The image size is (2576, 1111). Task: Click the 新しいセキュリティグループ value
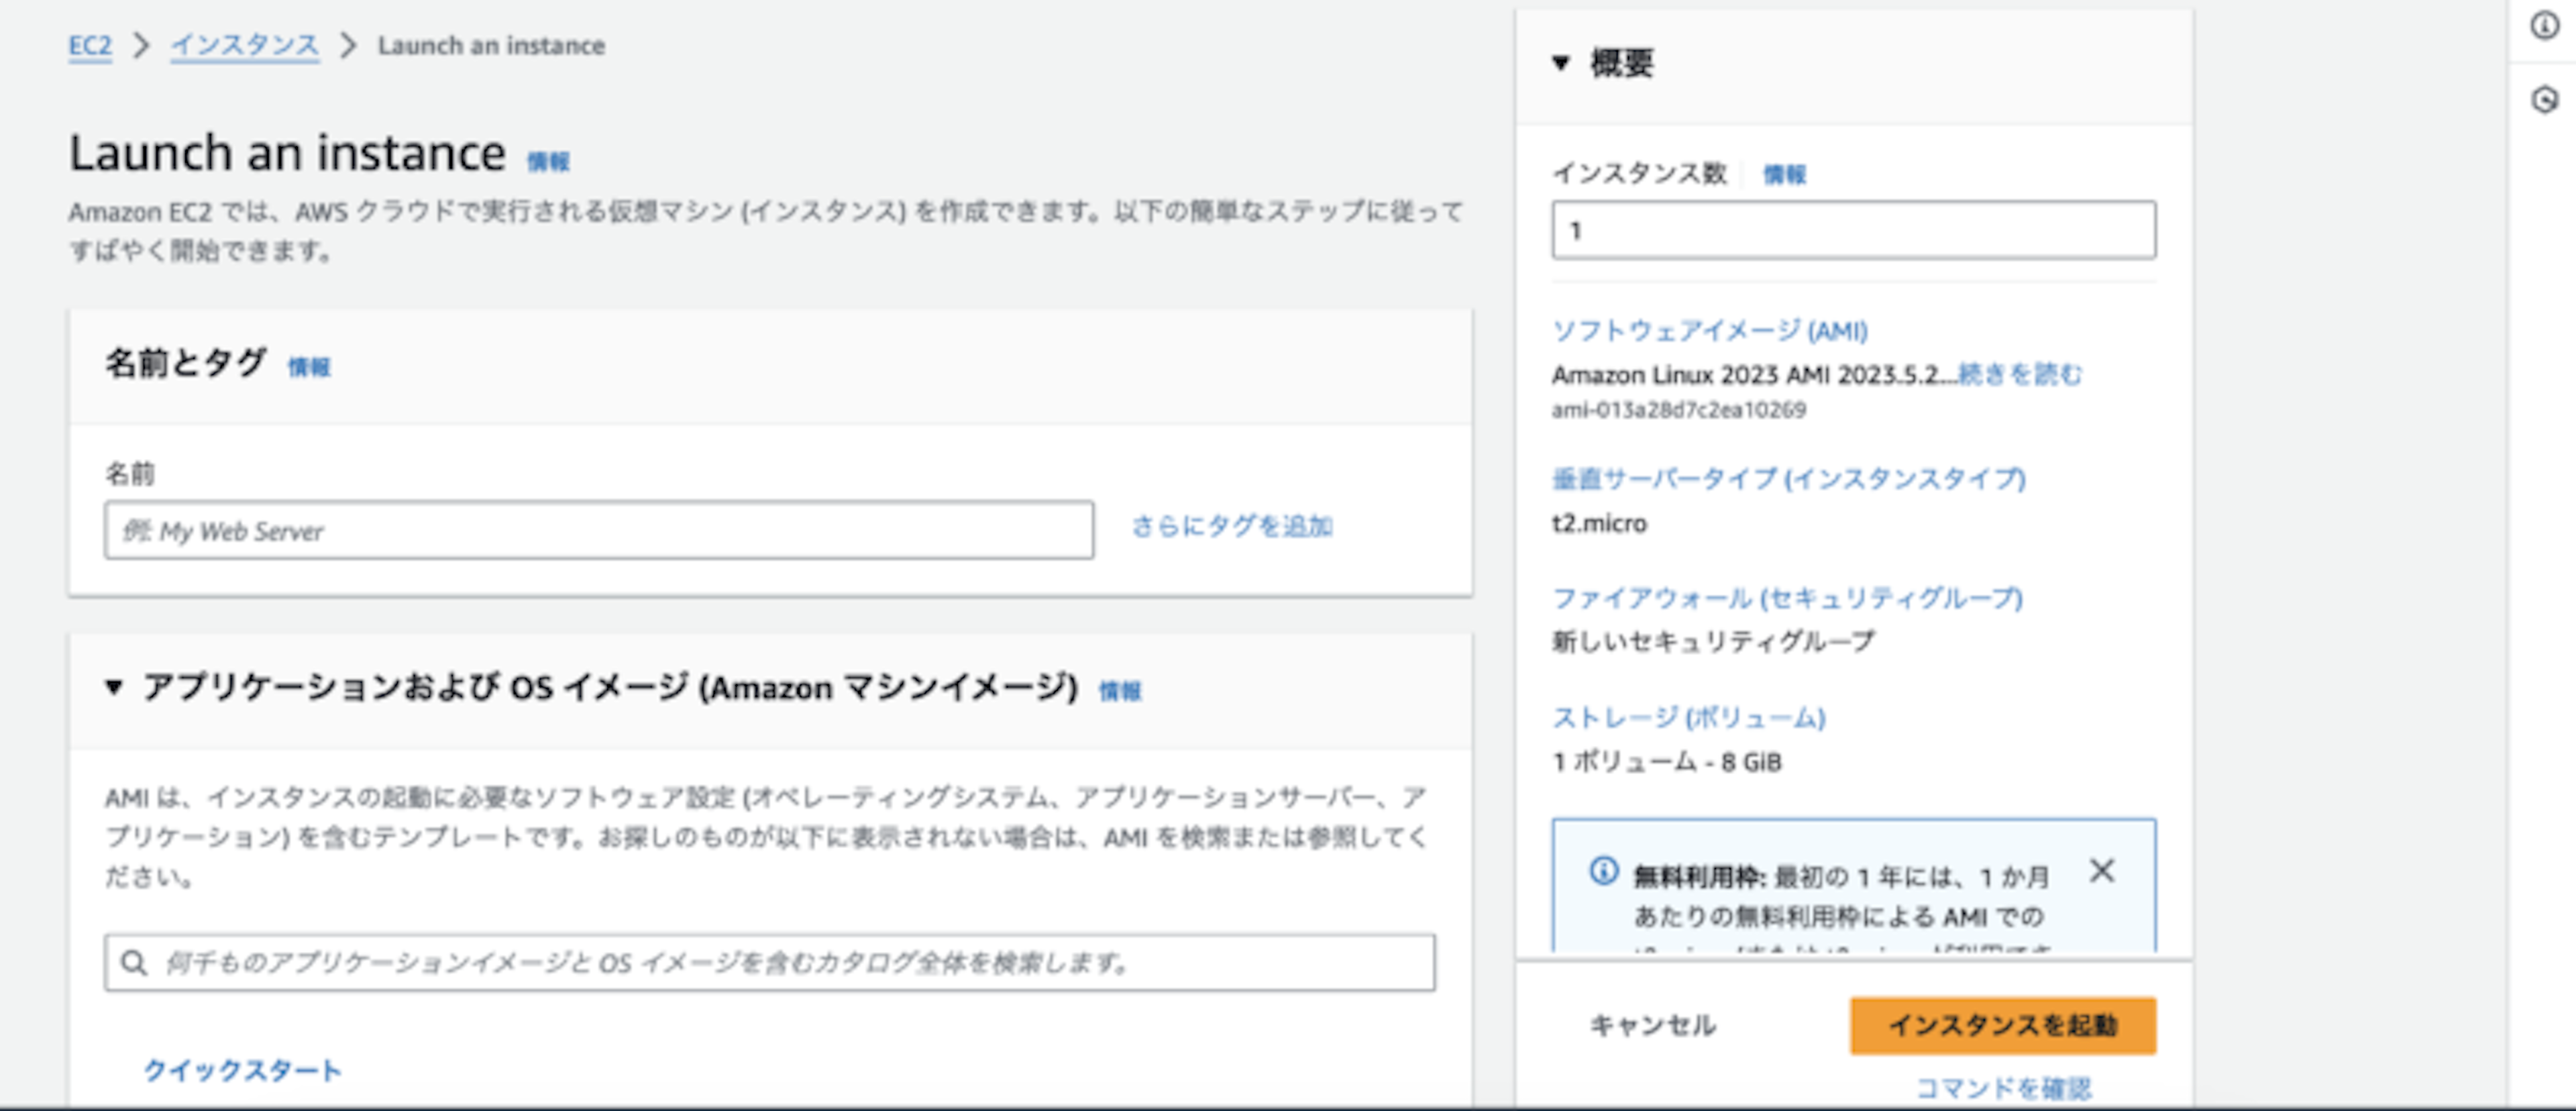coord(1713,642)
